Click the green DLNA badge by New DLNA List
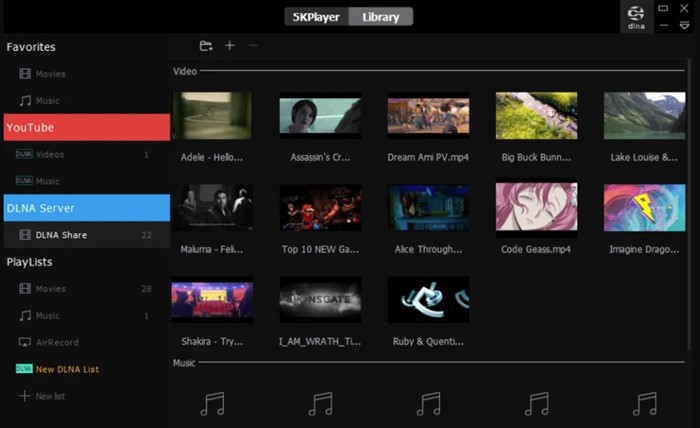Viewport: 700px width, 428px height. pyautogui.click(x=24, y=369)
